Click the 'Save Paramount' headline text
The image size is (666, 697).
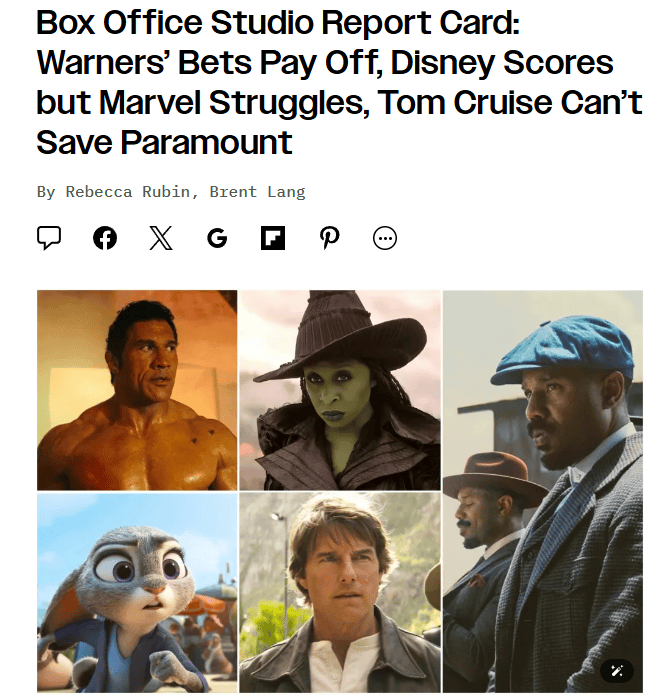pyautogui.click(x=164, y=142)
